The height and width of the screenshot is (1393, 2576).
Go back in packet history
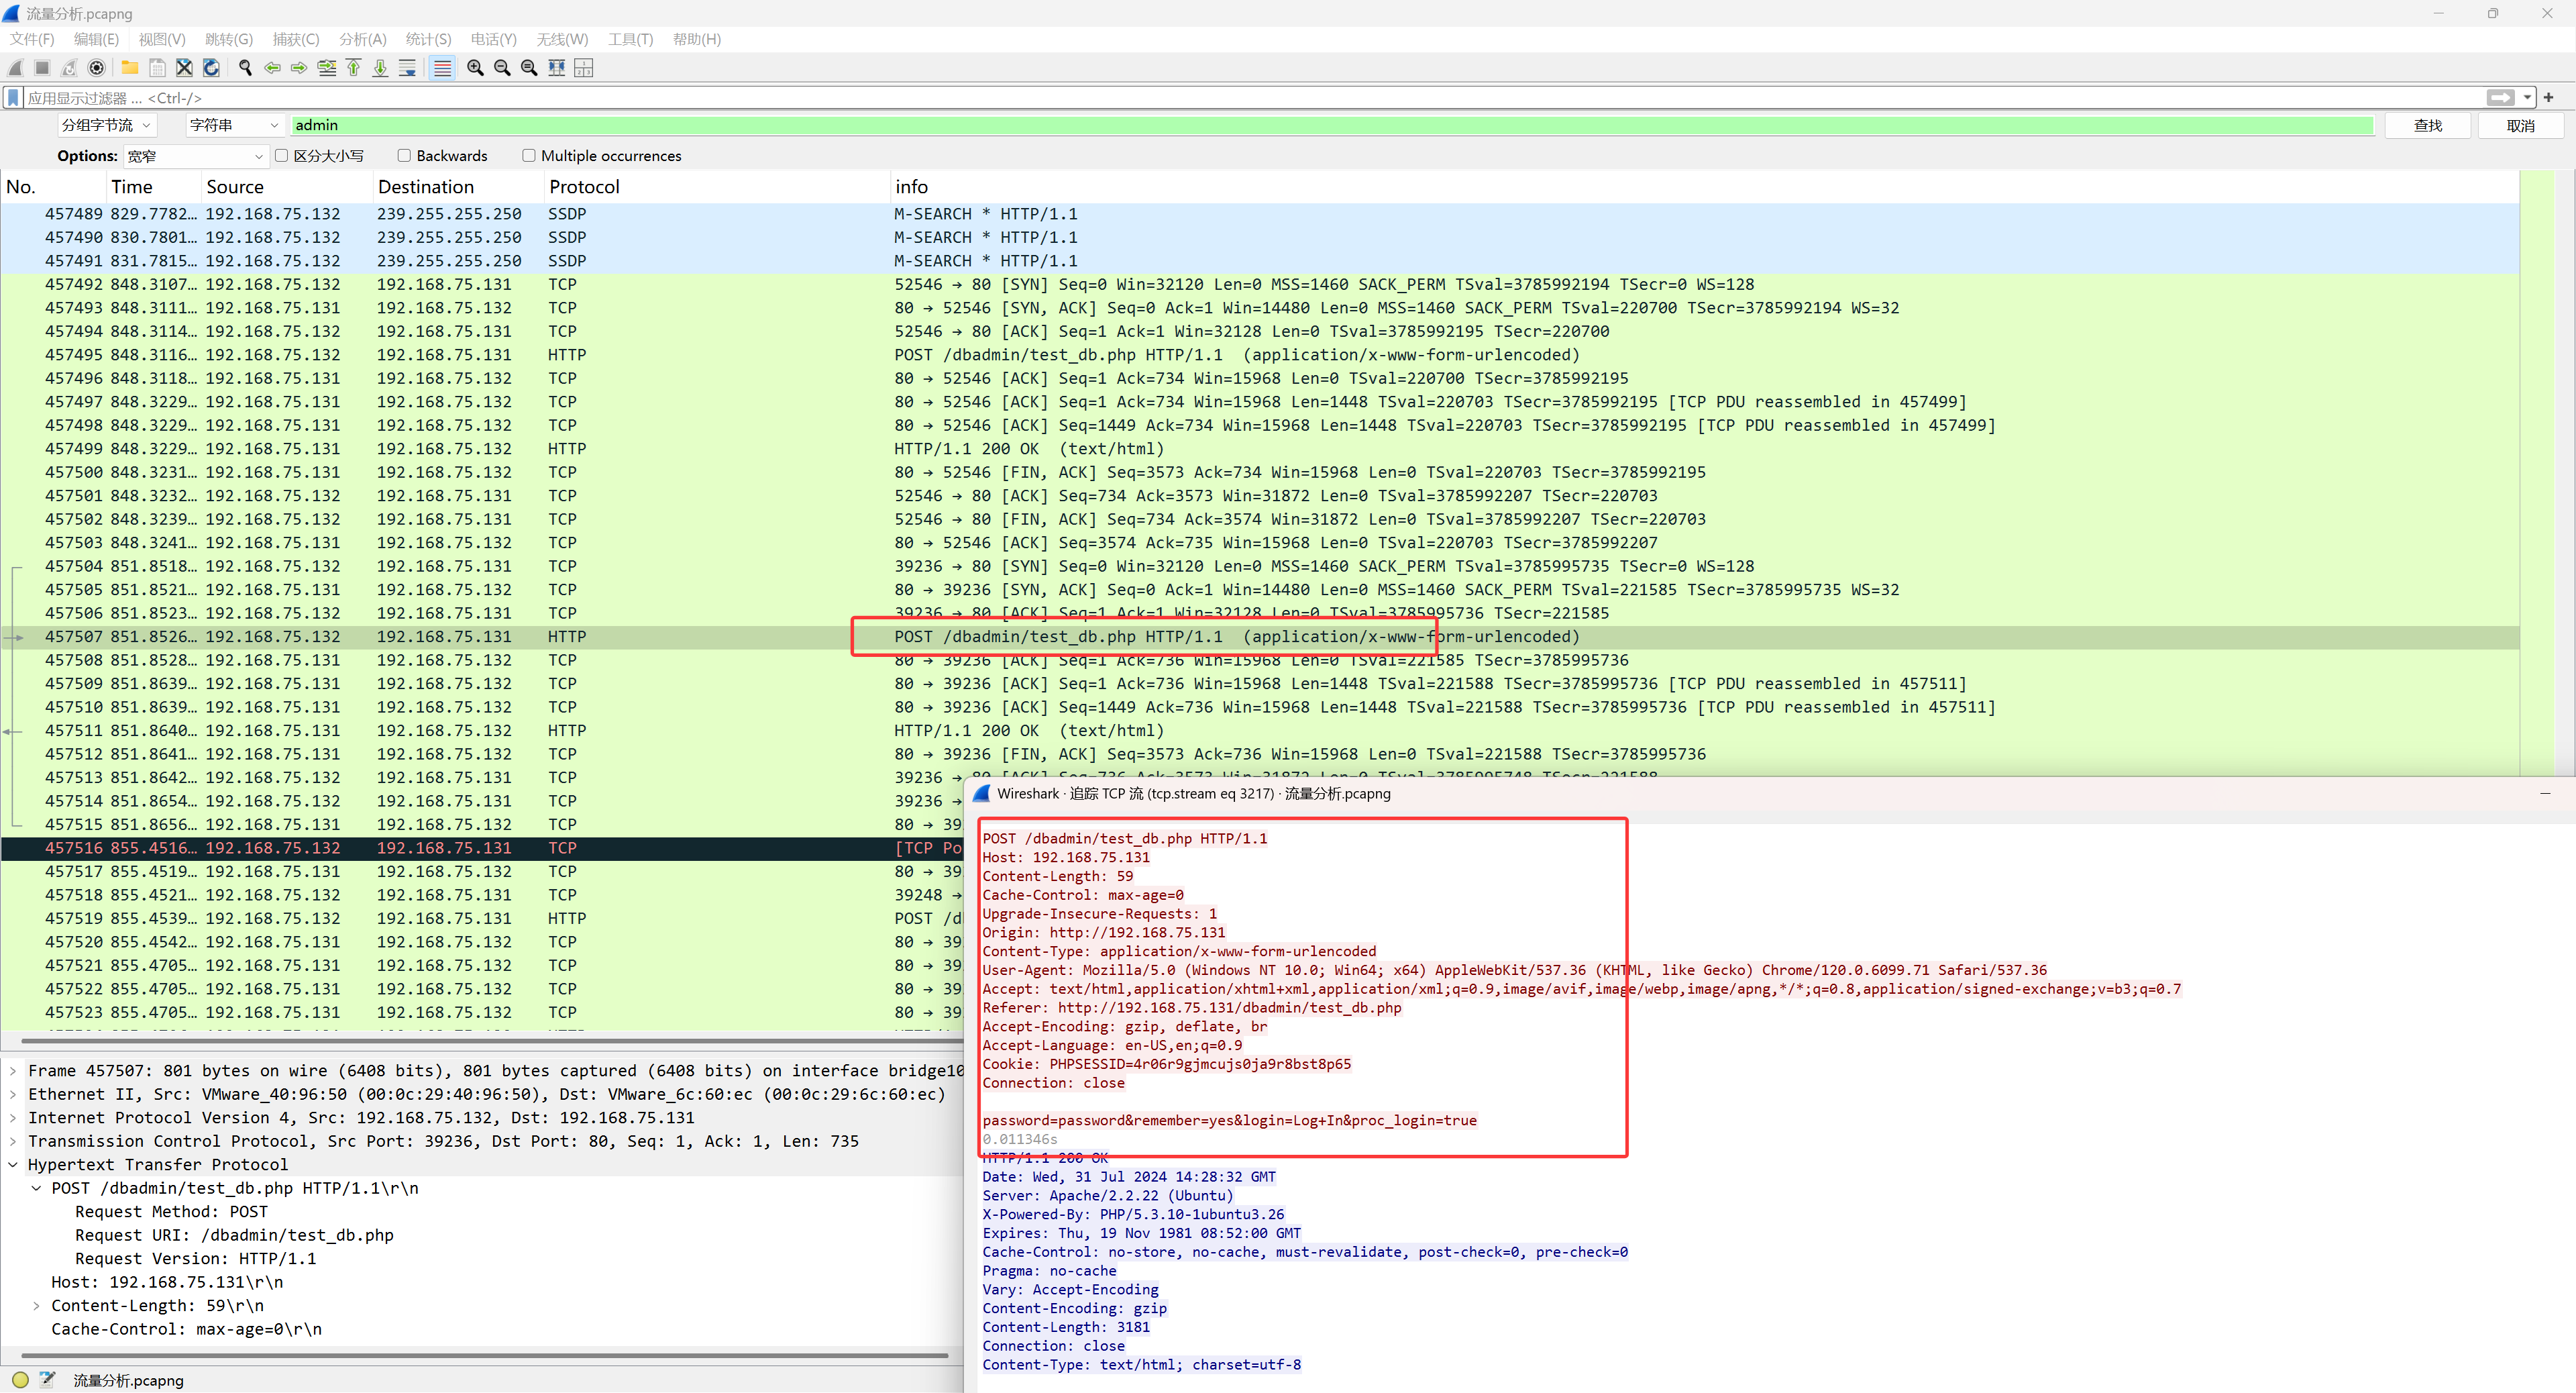pos(272,68)
